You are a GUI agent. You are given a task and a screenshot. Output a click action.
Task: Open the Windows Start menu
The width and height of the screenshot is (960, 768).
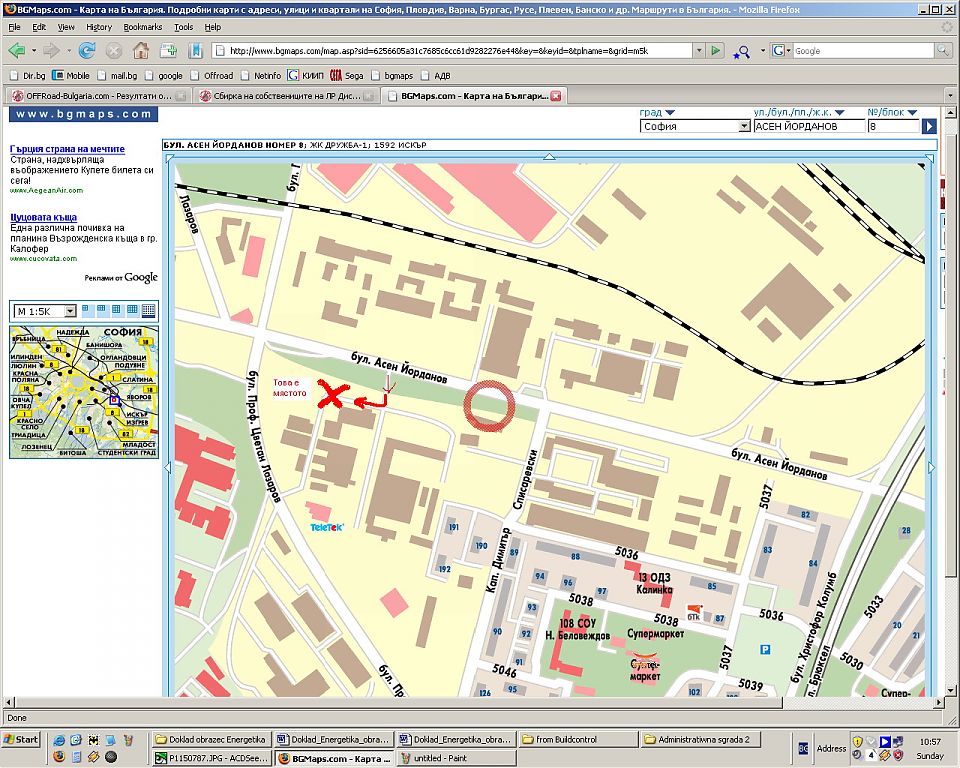21,740
